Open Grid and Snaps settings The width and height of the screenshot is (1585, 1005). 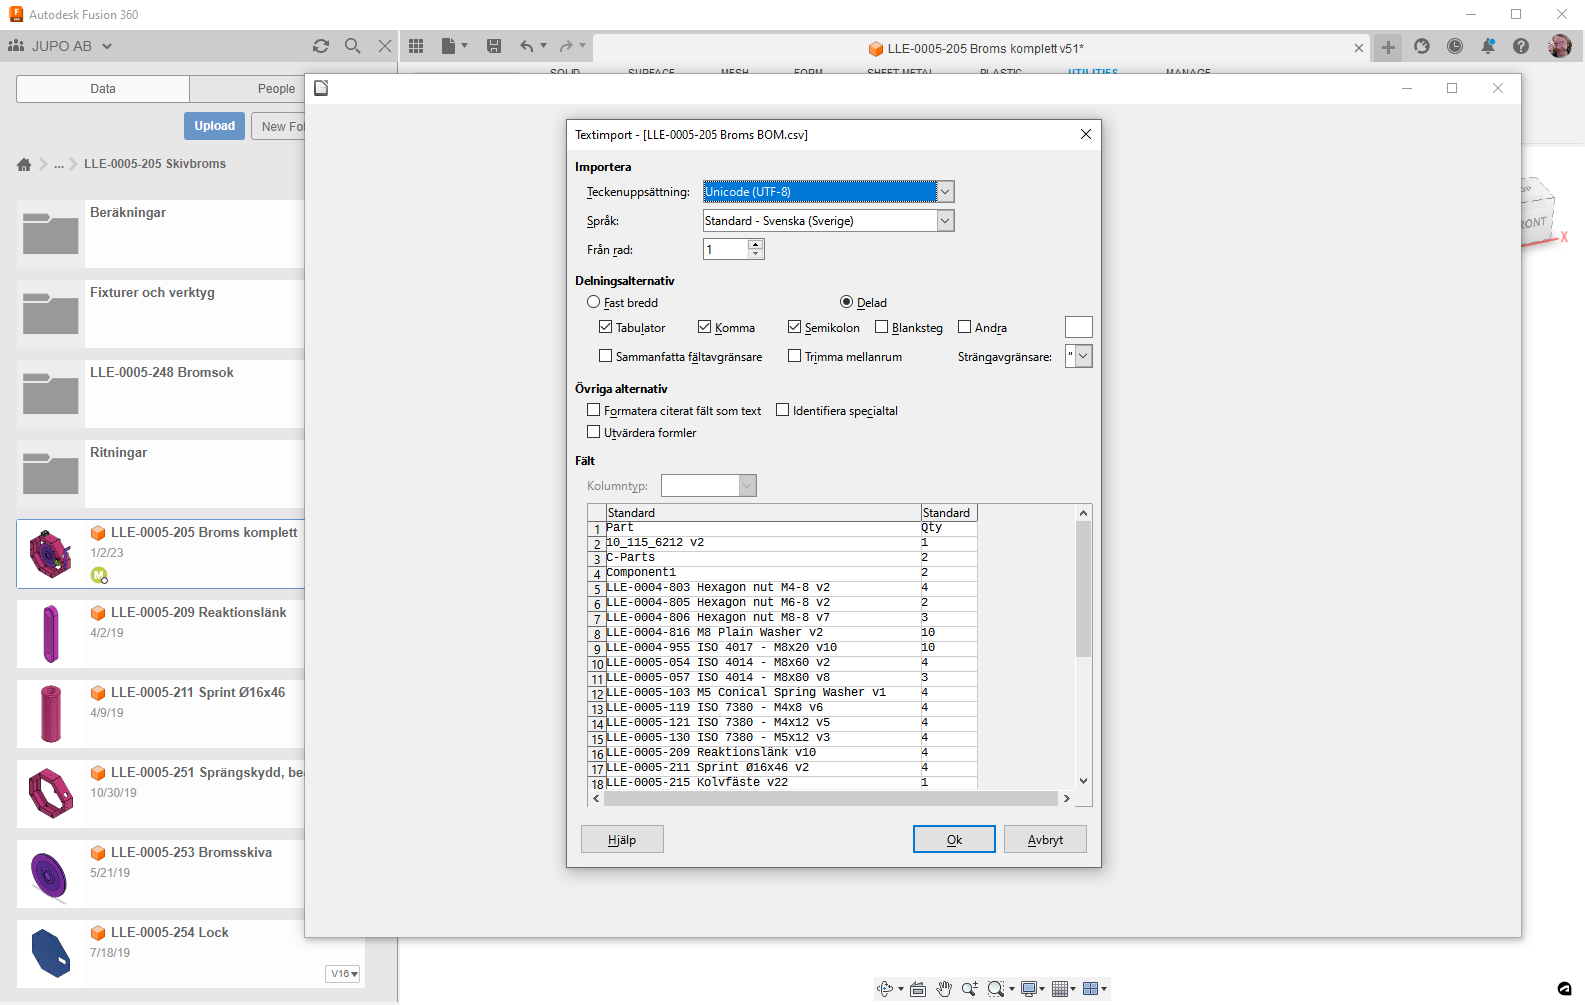click(1059, 989)
